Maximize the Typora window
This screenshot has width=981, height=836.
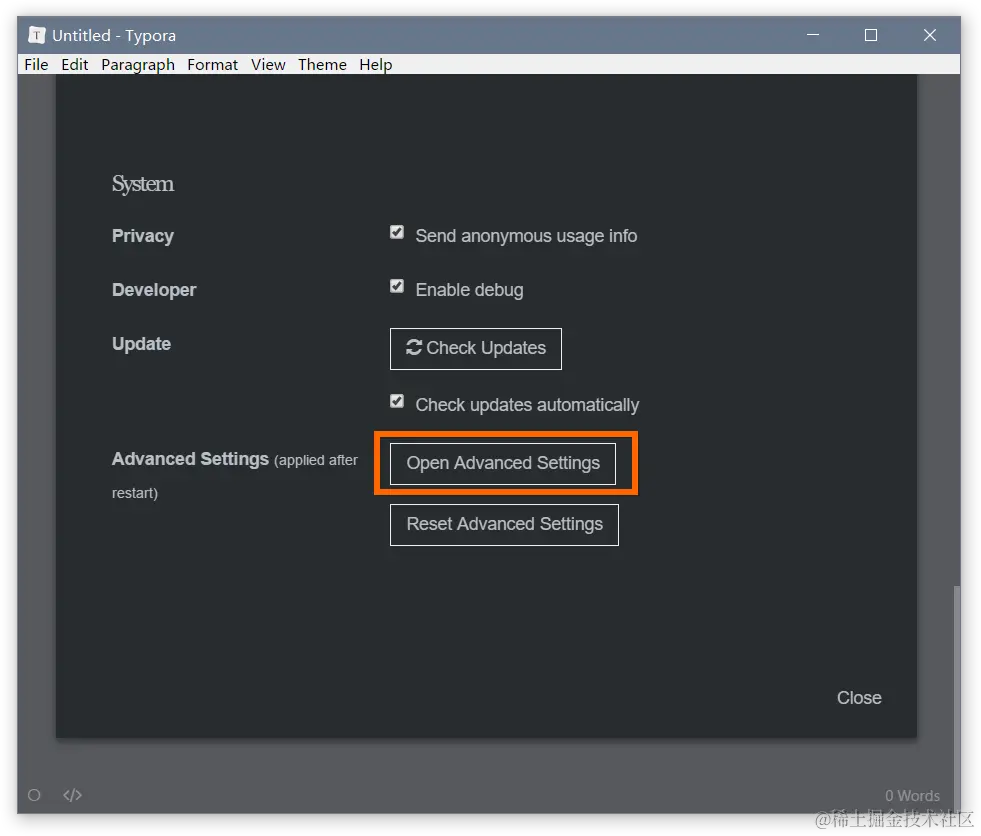[x=871, y=35]
